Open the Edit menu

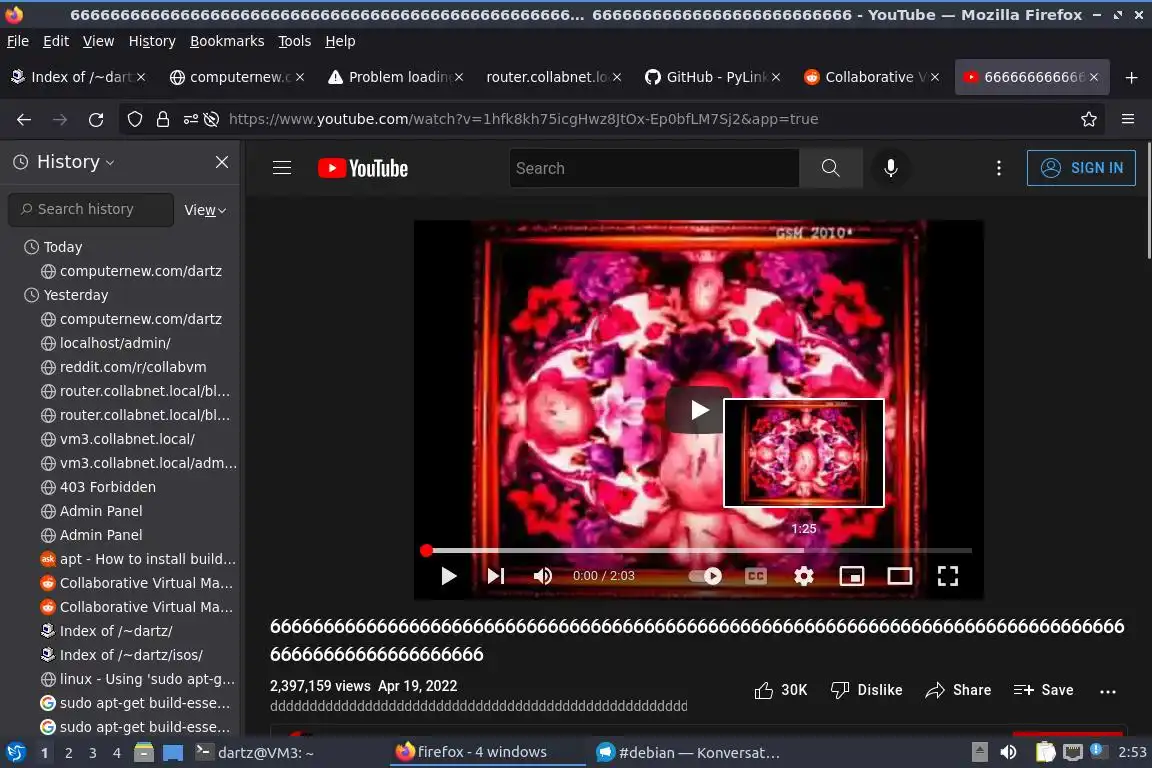click(x=56, y=41)
